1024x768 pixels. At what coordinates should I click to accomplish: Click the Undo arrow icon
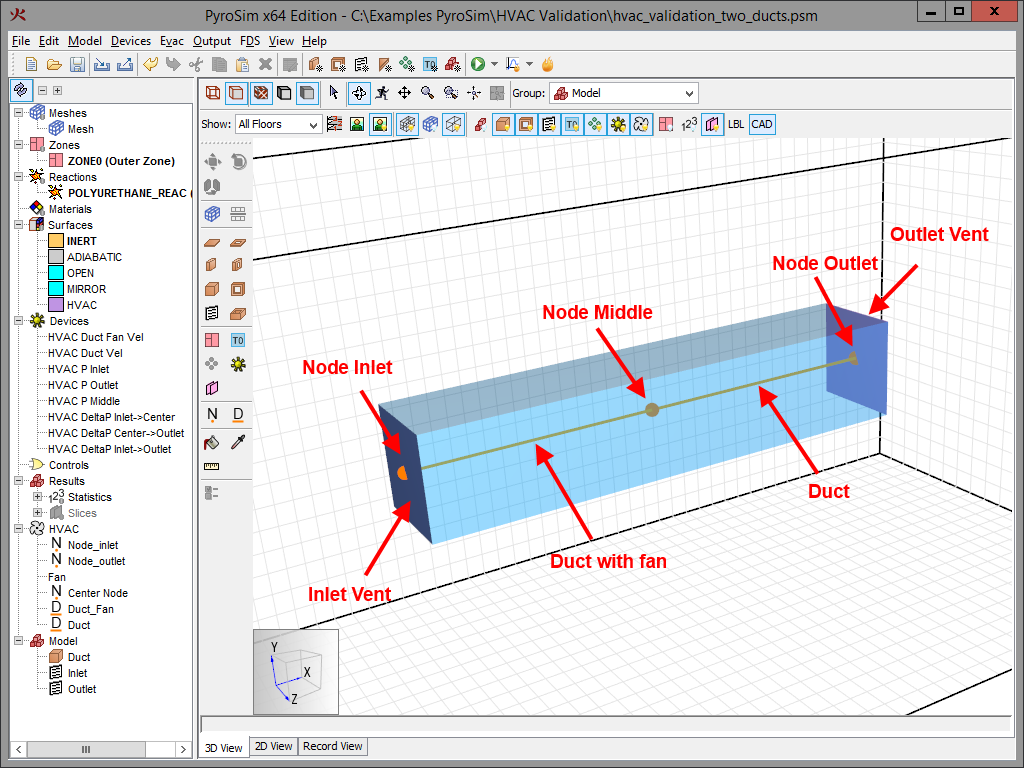point(150,64)
